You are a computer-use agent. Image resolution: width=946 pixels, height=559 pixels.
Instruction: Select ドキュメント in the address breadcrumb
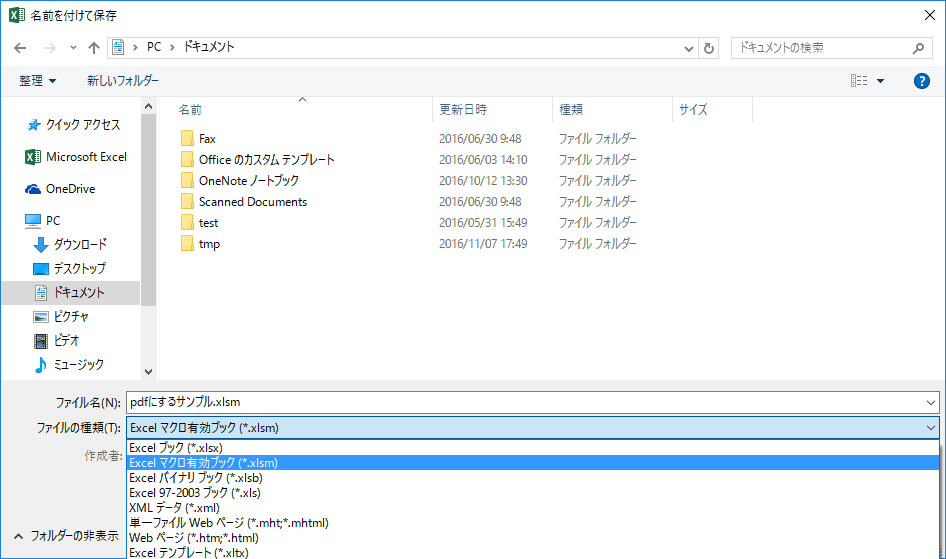pyautogui.click(x=209, y=47)
